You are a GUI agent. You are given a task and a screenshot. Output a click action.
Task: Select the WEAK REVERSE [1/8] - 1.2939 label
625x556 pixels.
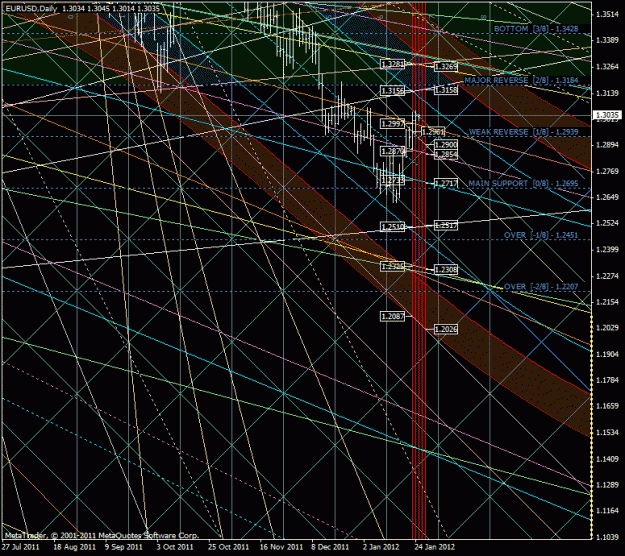point(523,132)
